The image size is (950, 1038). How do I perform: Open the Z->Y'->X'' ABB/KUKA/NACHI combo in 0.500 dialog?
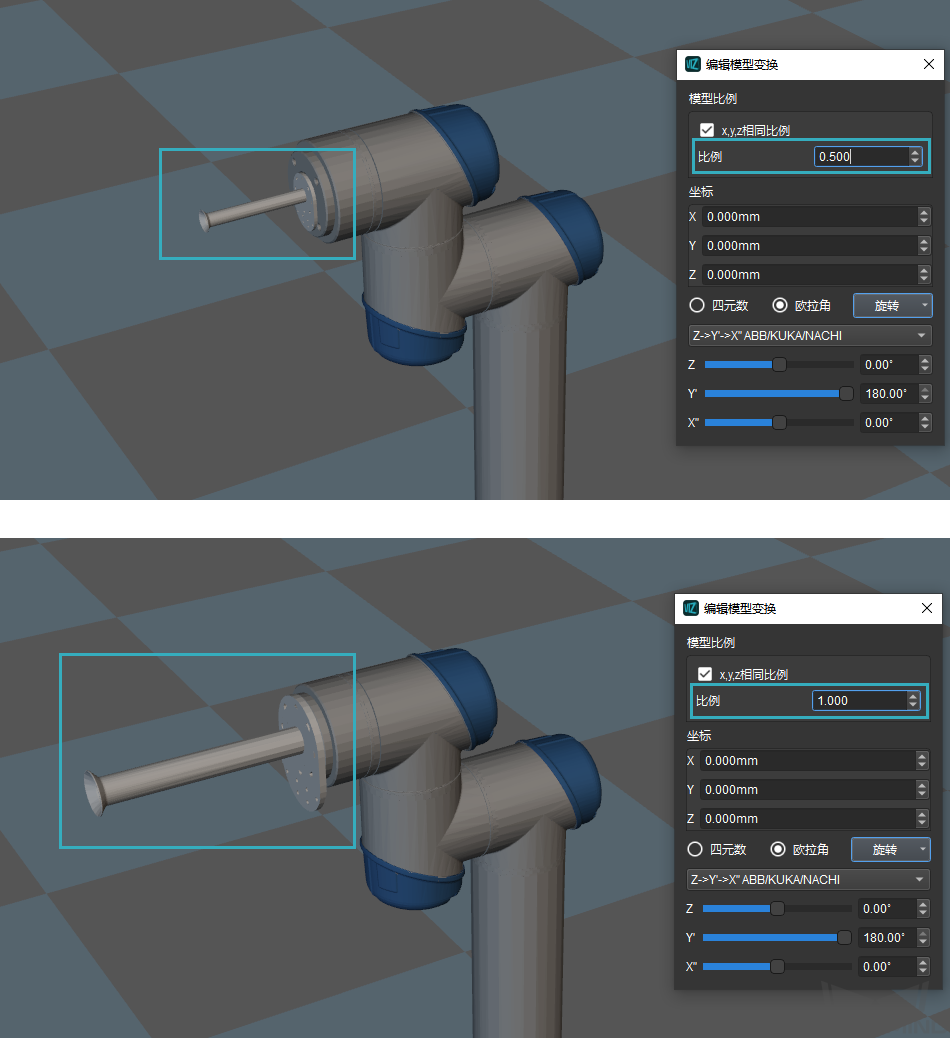coord(810,336)
